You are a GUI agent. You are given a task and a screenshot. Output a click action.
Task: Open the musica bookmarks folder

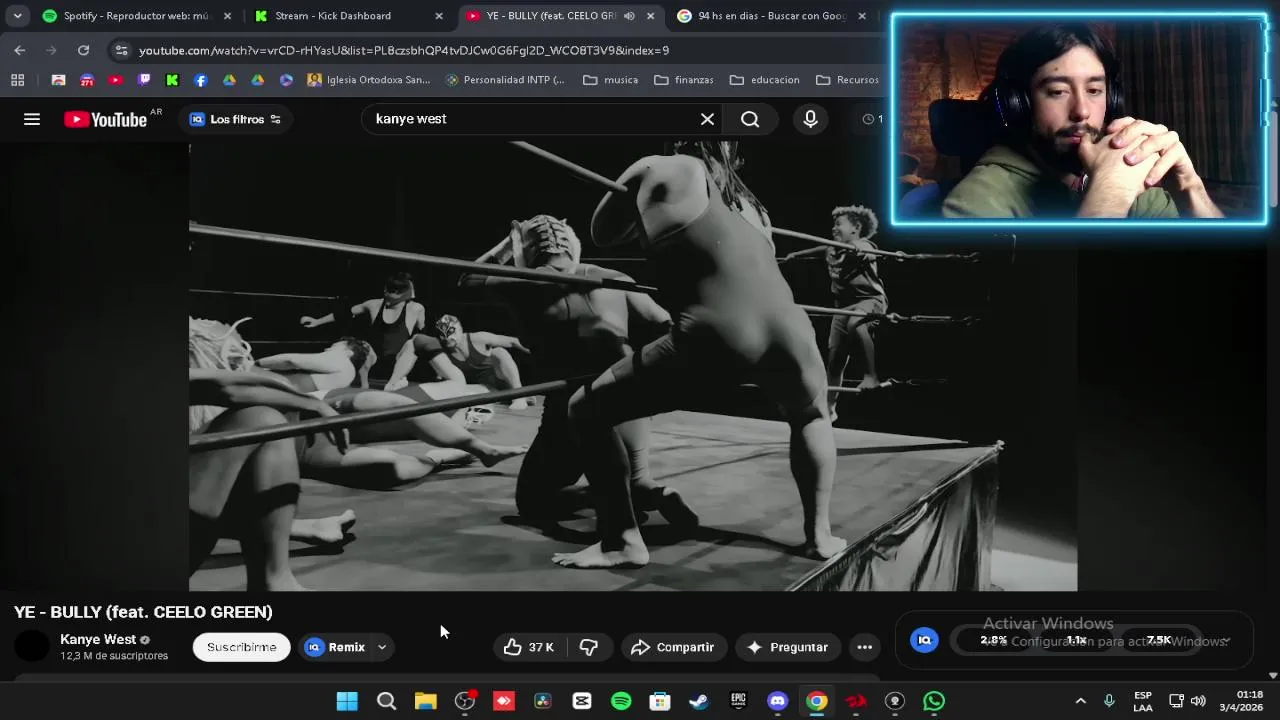[x=610, y=80]
